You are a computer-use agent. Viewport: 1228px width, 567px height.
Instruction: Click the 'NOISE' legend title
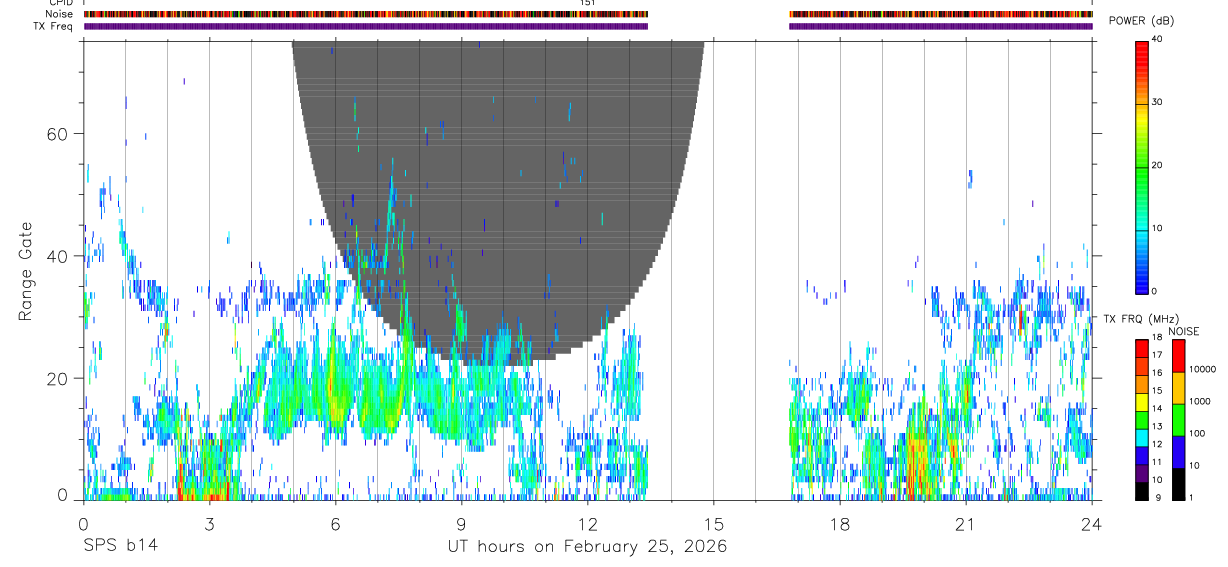(1185, 331)
